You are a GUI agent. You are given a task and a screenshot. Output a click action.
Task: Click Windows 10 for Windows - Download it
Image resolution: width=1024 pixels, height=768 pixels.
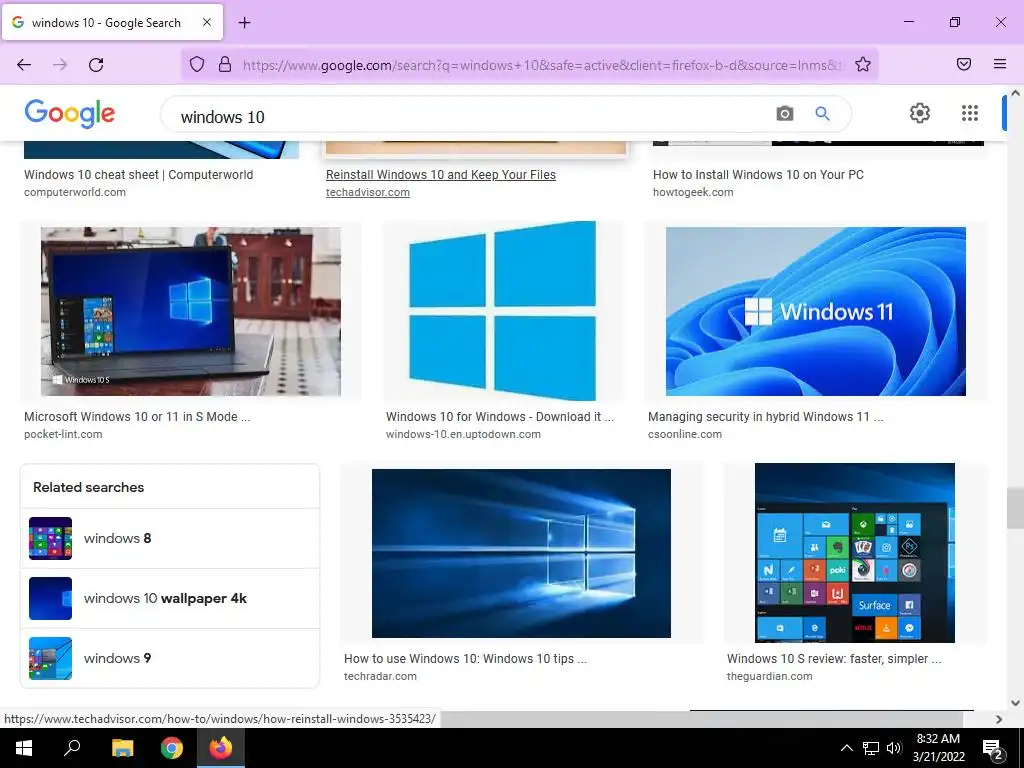[x=500, y=417]
